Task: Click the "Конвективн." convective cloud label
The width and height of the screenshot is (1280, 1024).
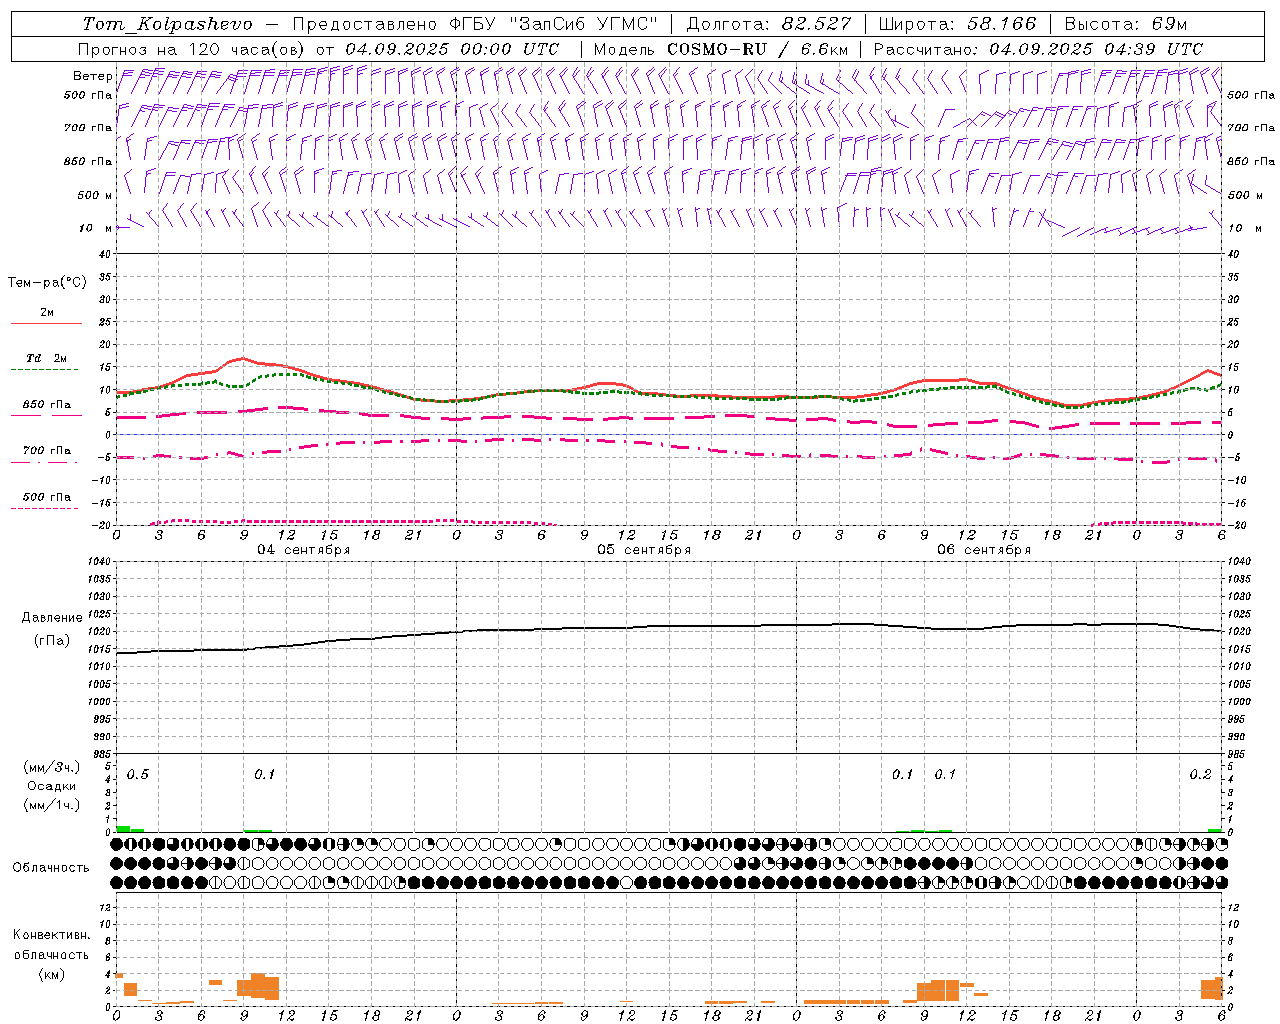Action: [x=51, y=935]
